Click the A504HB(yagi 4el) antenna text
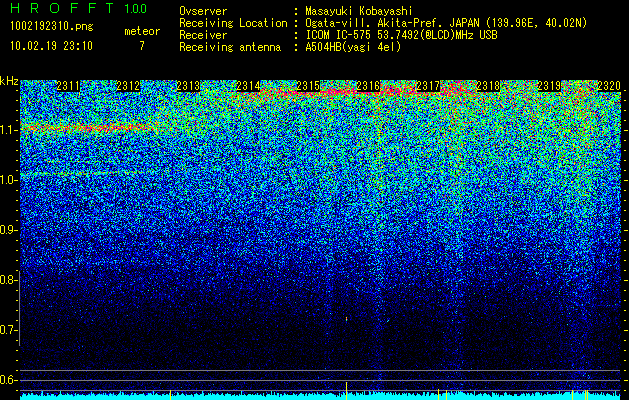The height and width of the screenshot is (400, 629). pyautogui.click(x=353, y=47)
